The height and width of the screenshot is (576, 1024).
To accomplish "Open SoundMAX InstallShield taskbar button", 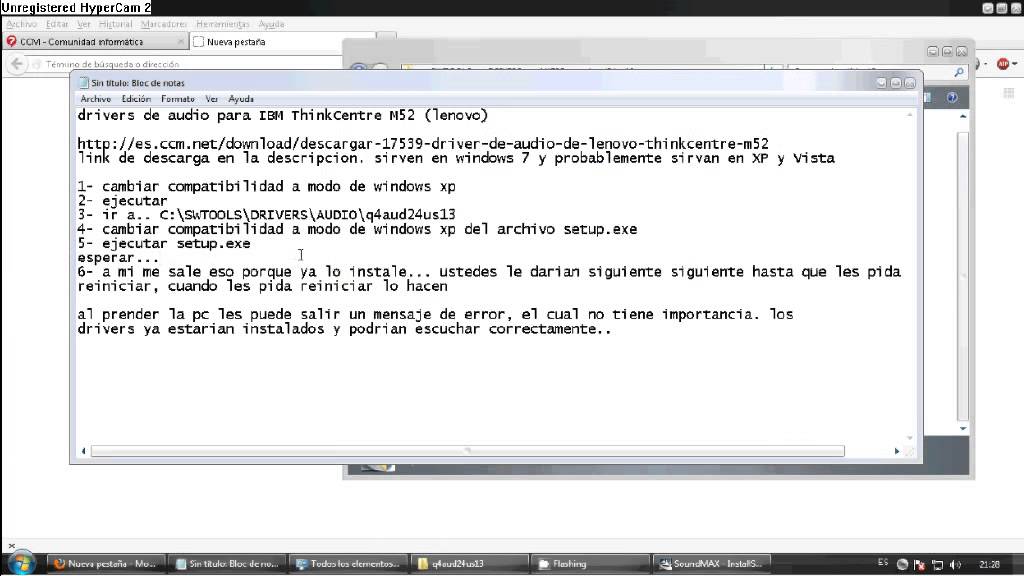I will pyautogui.click(x=712, y=564).
